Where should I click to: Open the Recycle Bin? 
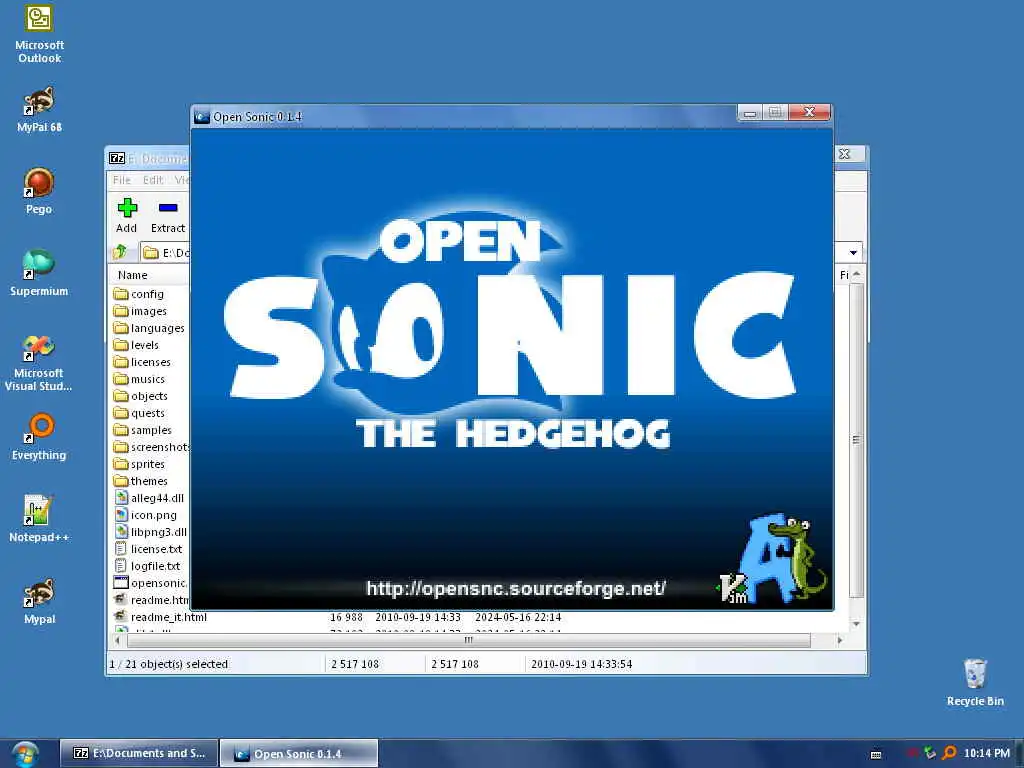(x=975, y=682)
